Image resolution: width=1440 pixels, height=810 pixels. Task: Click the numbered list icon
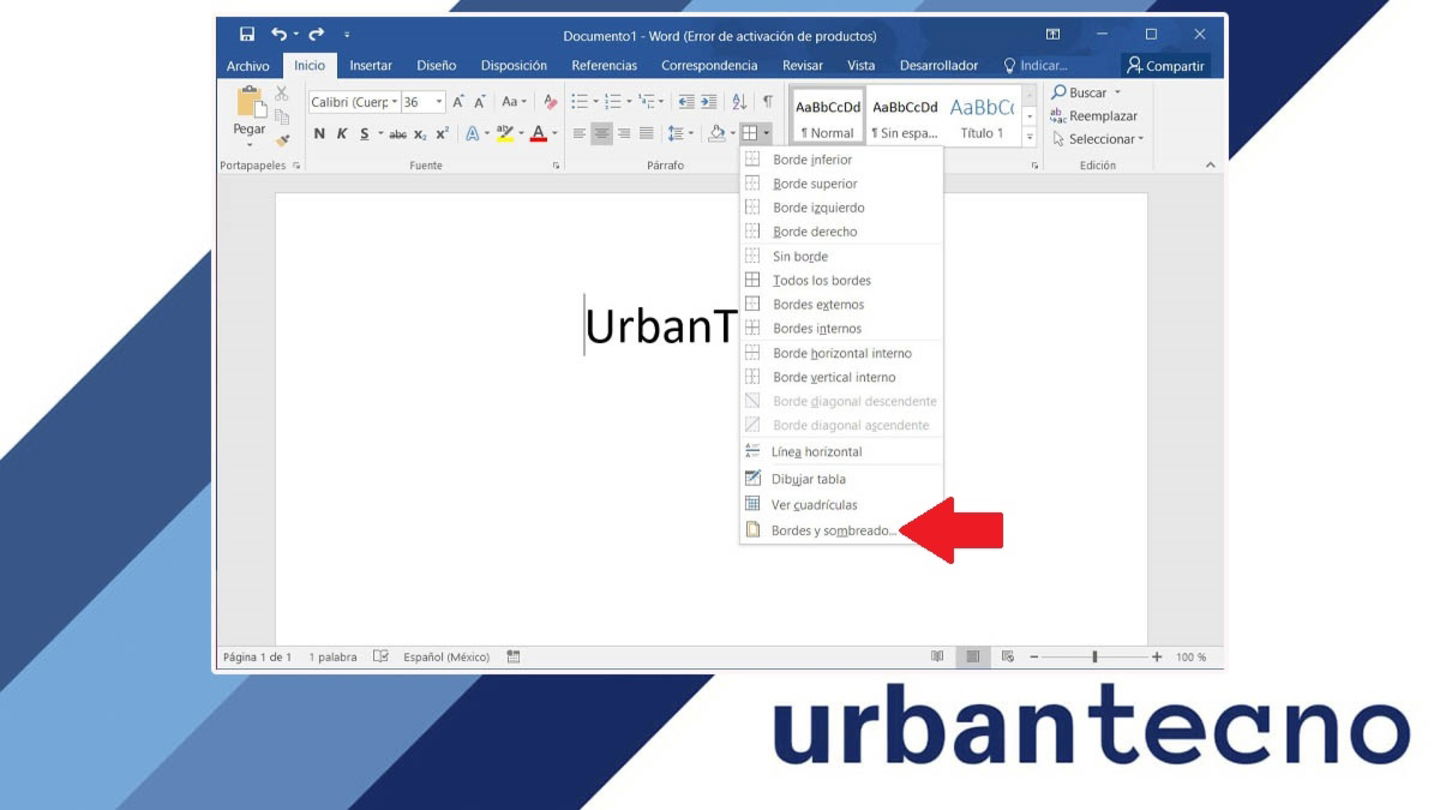(x=613, y=102)
